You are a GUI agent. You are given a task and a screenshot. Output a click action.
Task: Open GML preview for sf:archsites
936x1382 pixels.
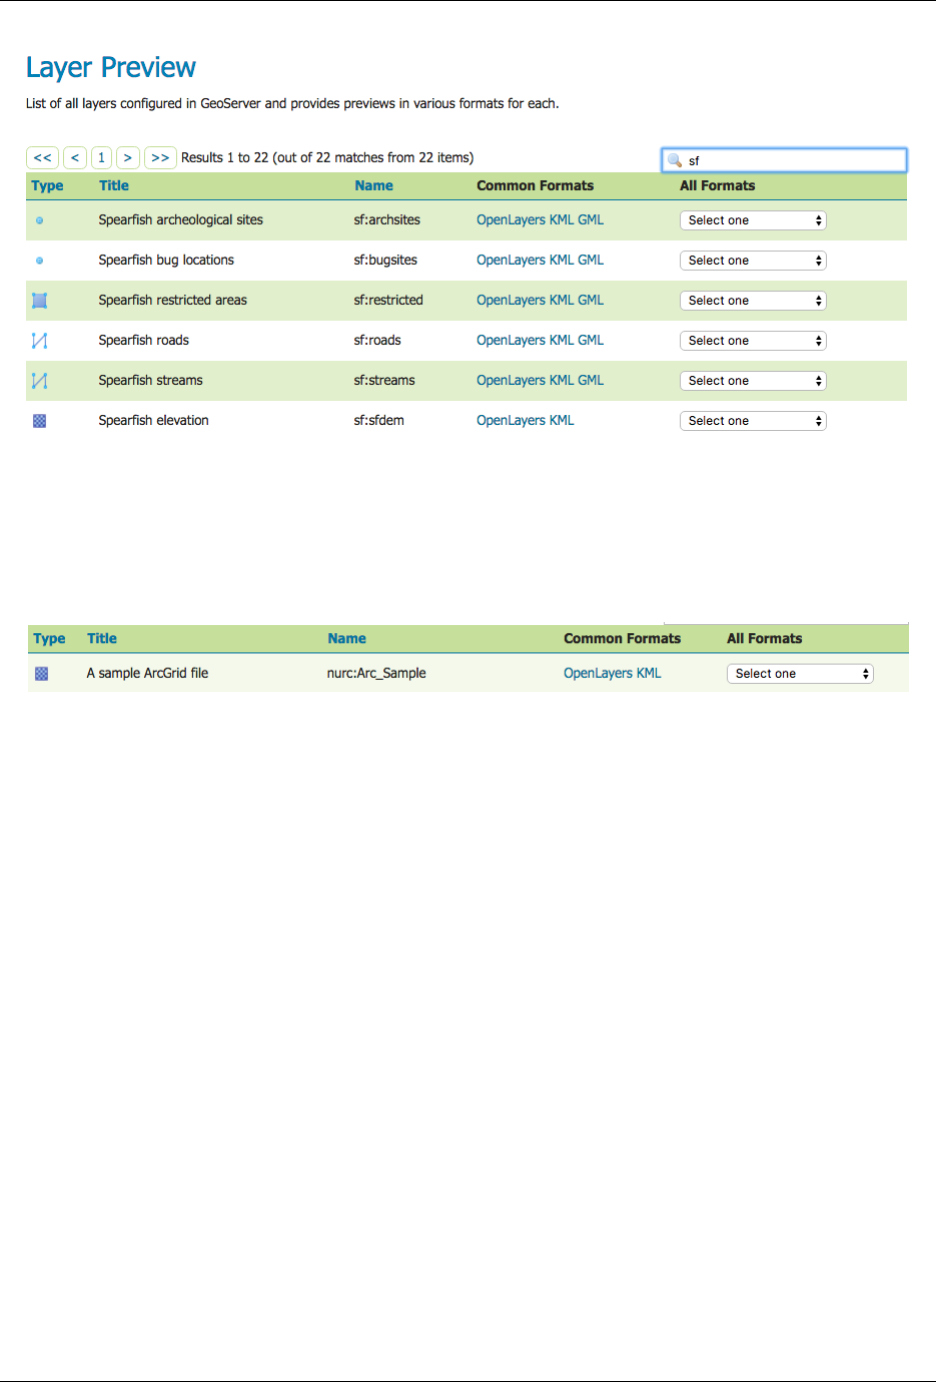pyautogui.click(x=591, y=220)
